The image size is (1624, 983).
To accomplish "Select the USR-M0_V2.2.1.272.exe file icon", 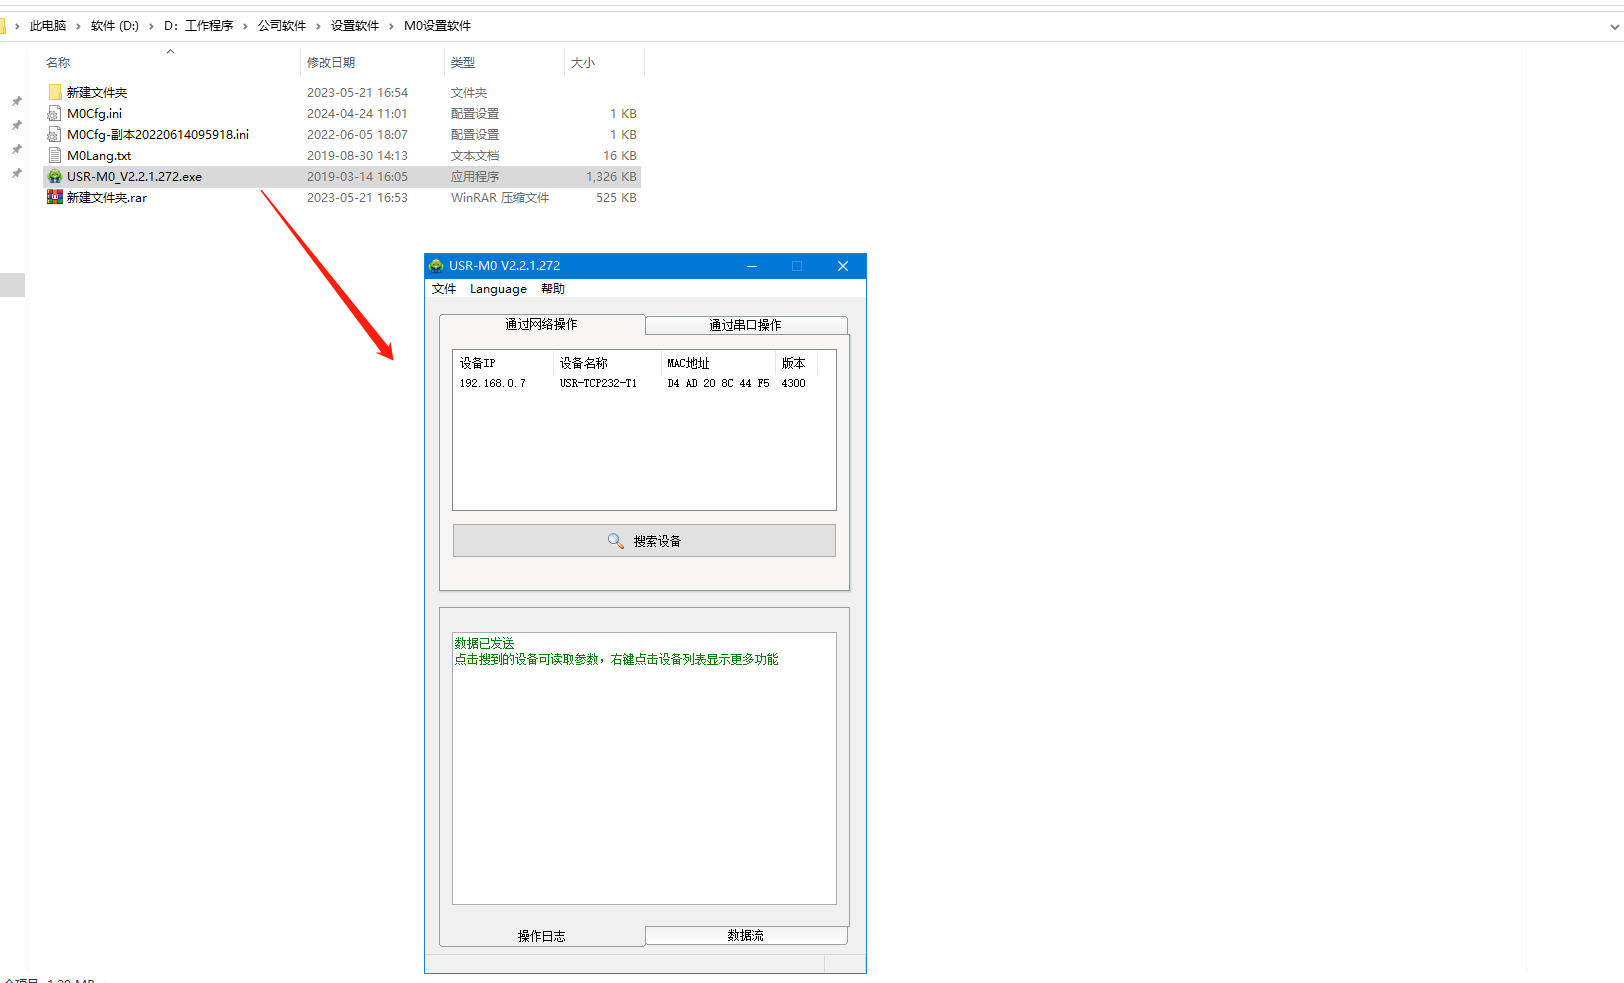I will pyautogui.click(x=55, y=177).
